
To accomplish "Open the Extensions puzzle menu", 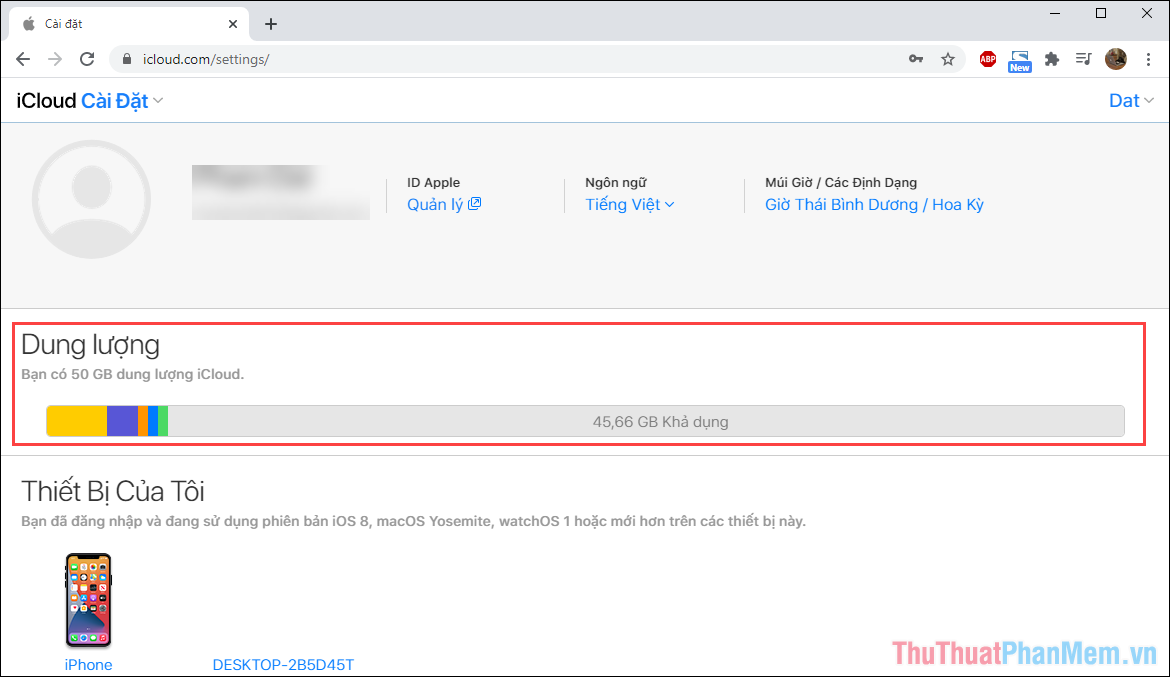I will 1052,59.
